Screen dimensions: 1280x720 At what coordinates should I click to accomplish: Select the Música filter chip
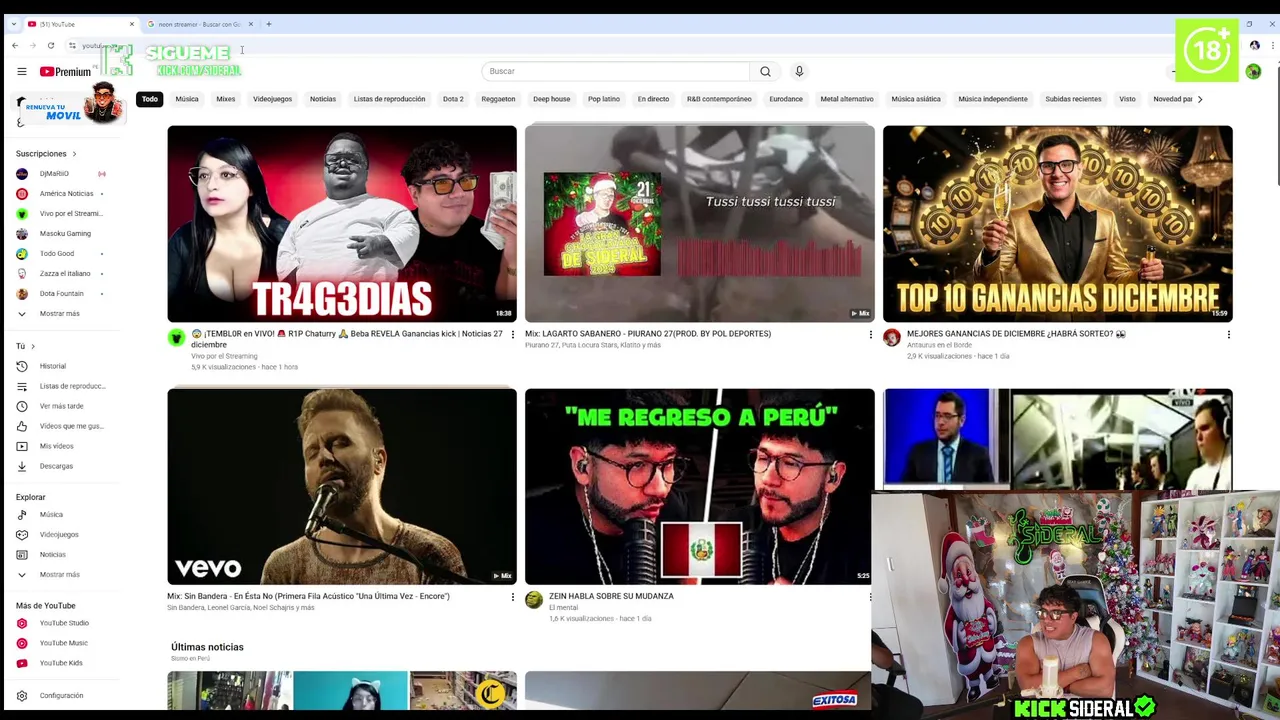pos(187,99)
